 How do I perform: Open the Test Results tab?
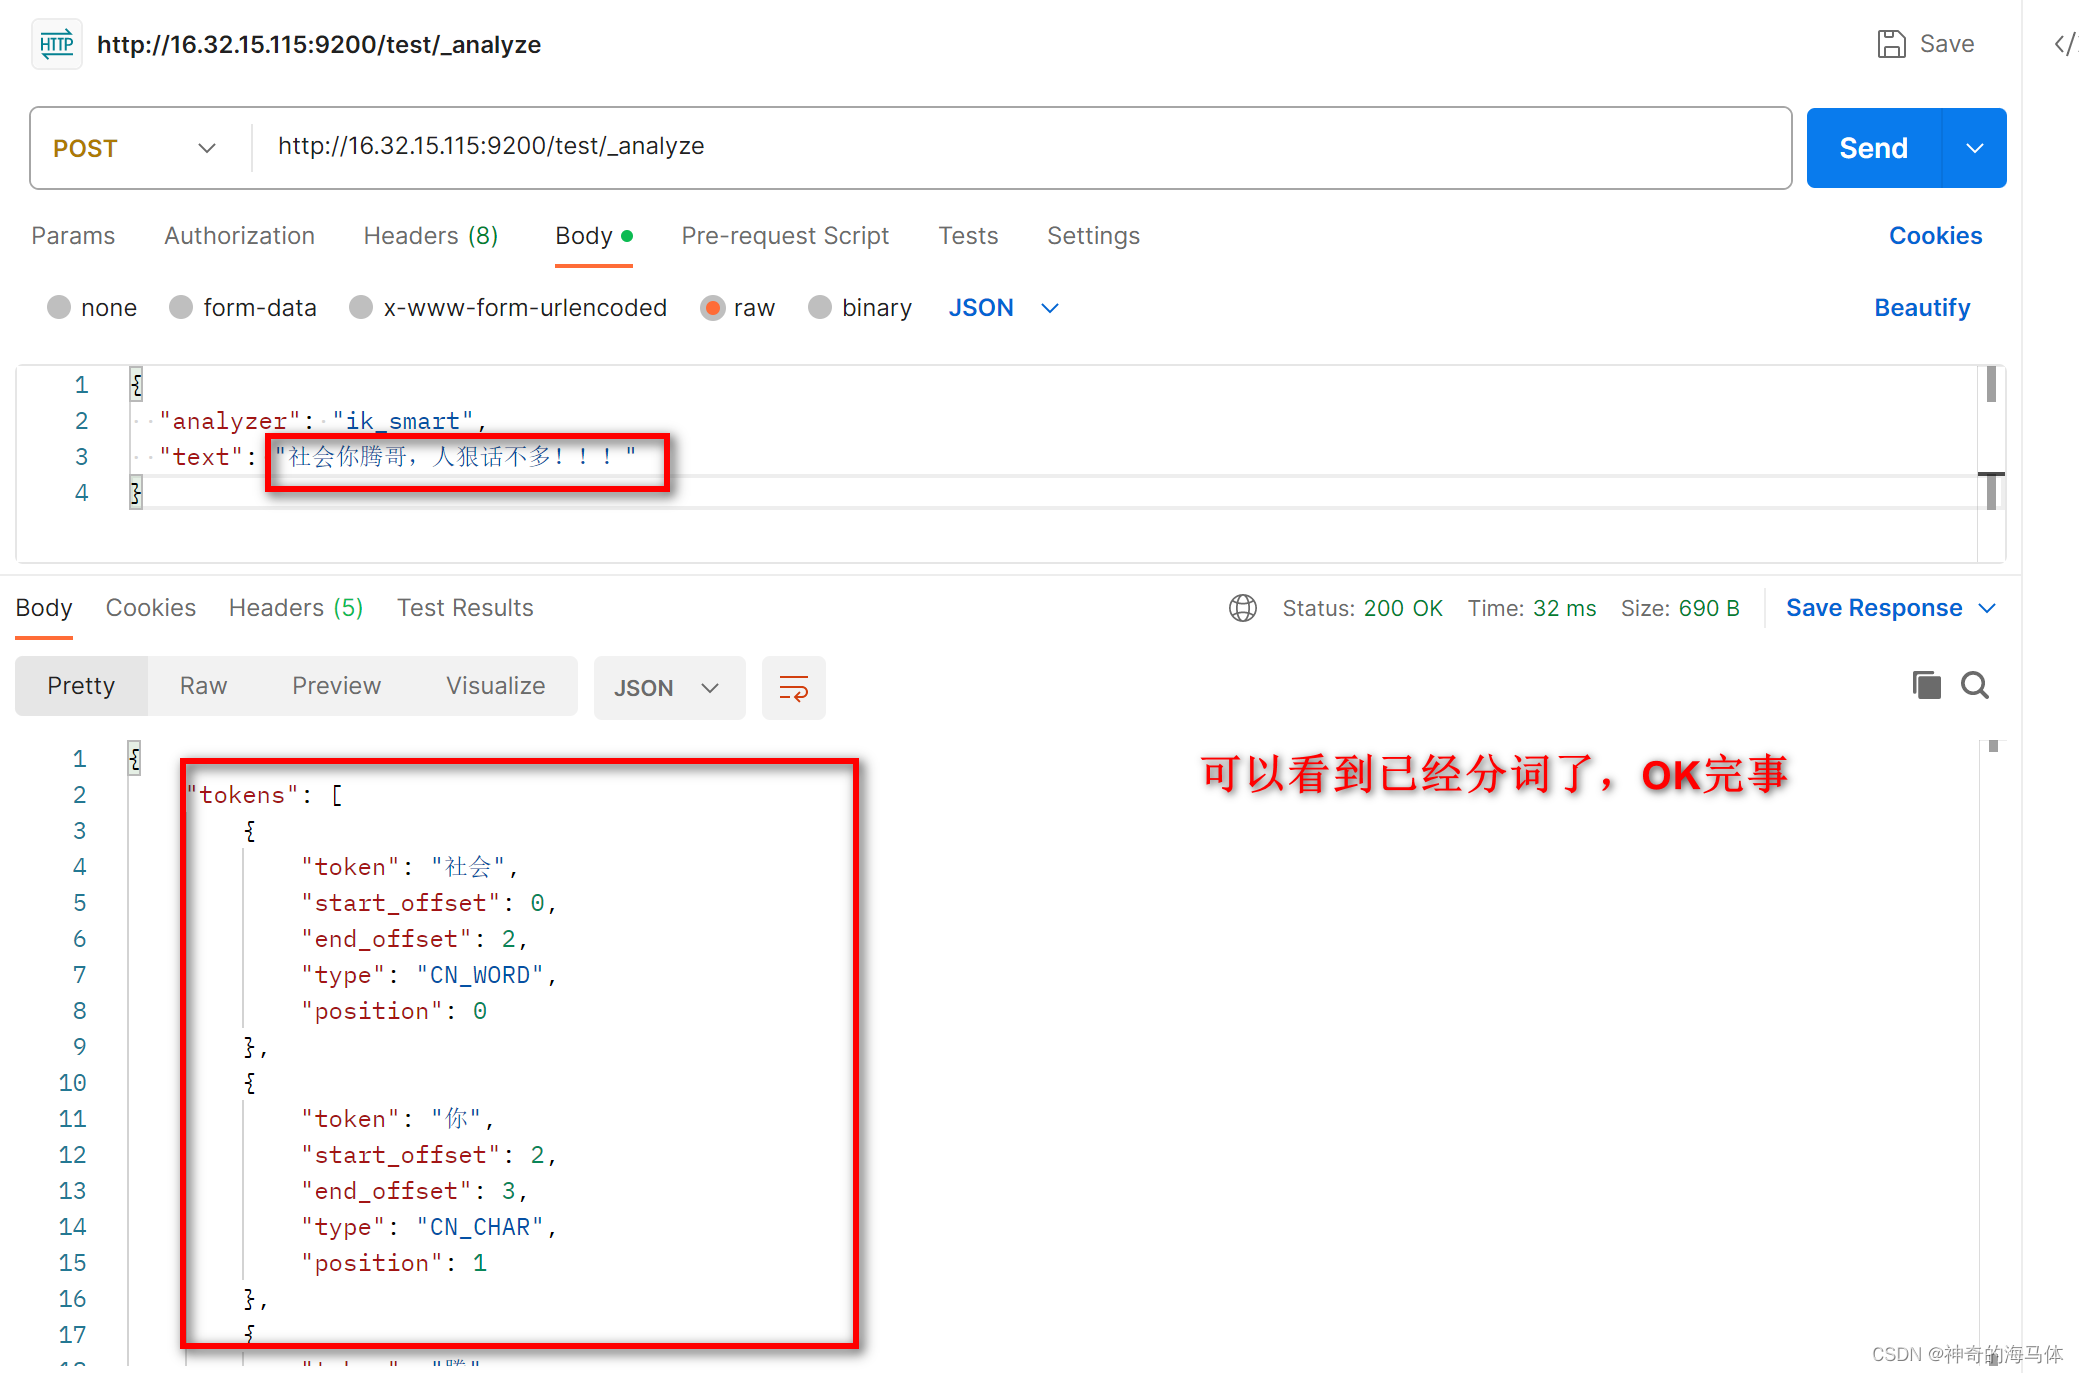(x=465, y=608)
